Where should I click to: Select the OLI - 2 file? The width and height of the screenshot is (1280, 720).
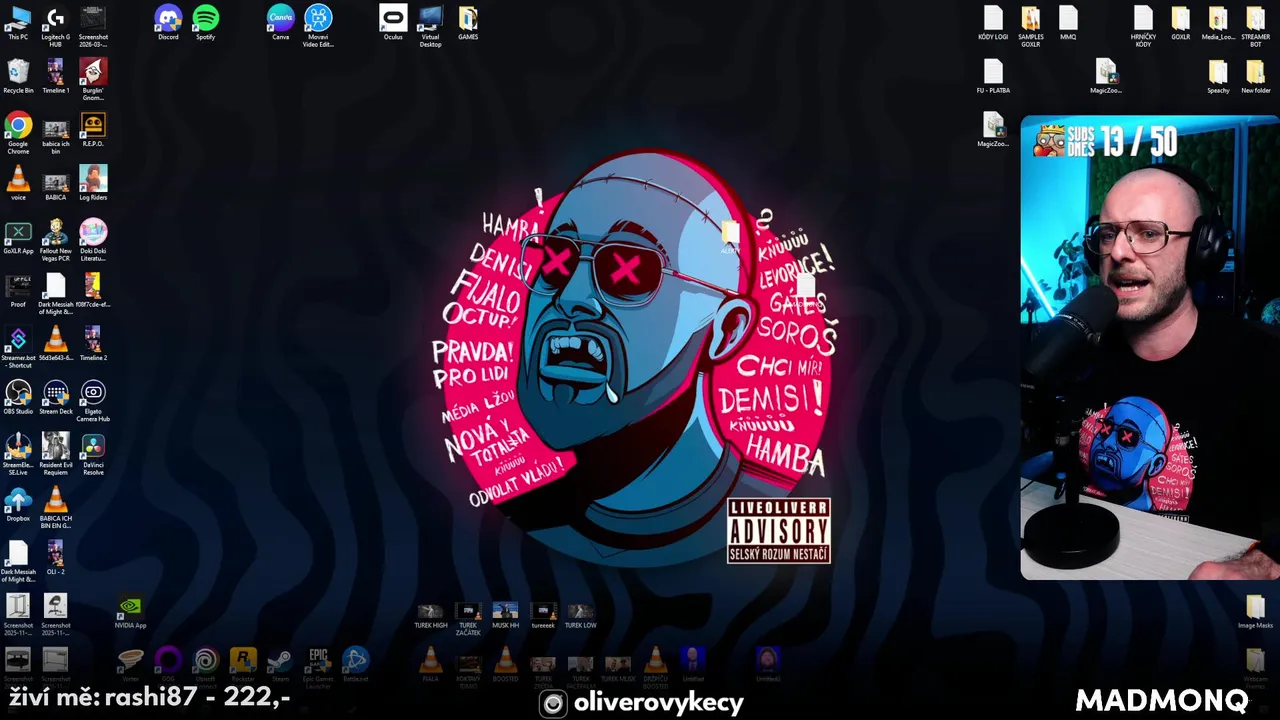[55, 558]
